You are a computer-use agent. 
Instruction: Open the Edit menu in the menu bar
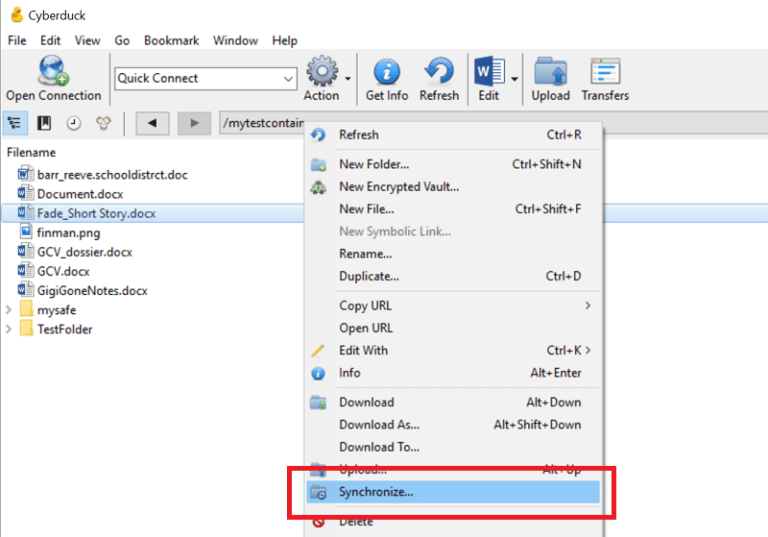pos(50,40)
